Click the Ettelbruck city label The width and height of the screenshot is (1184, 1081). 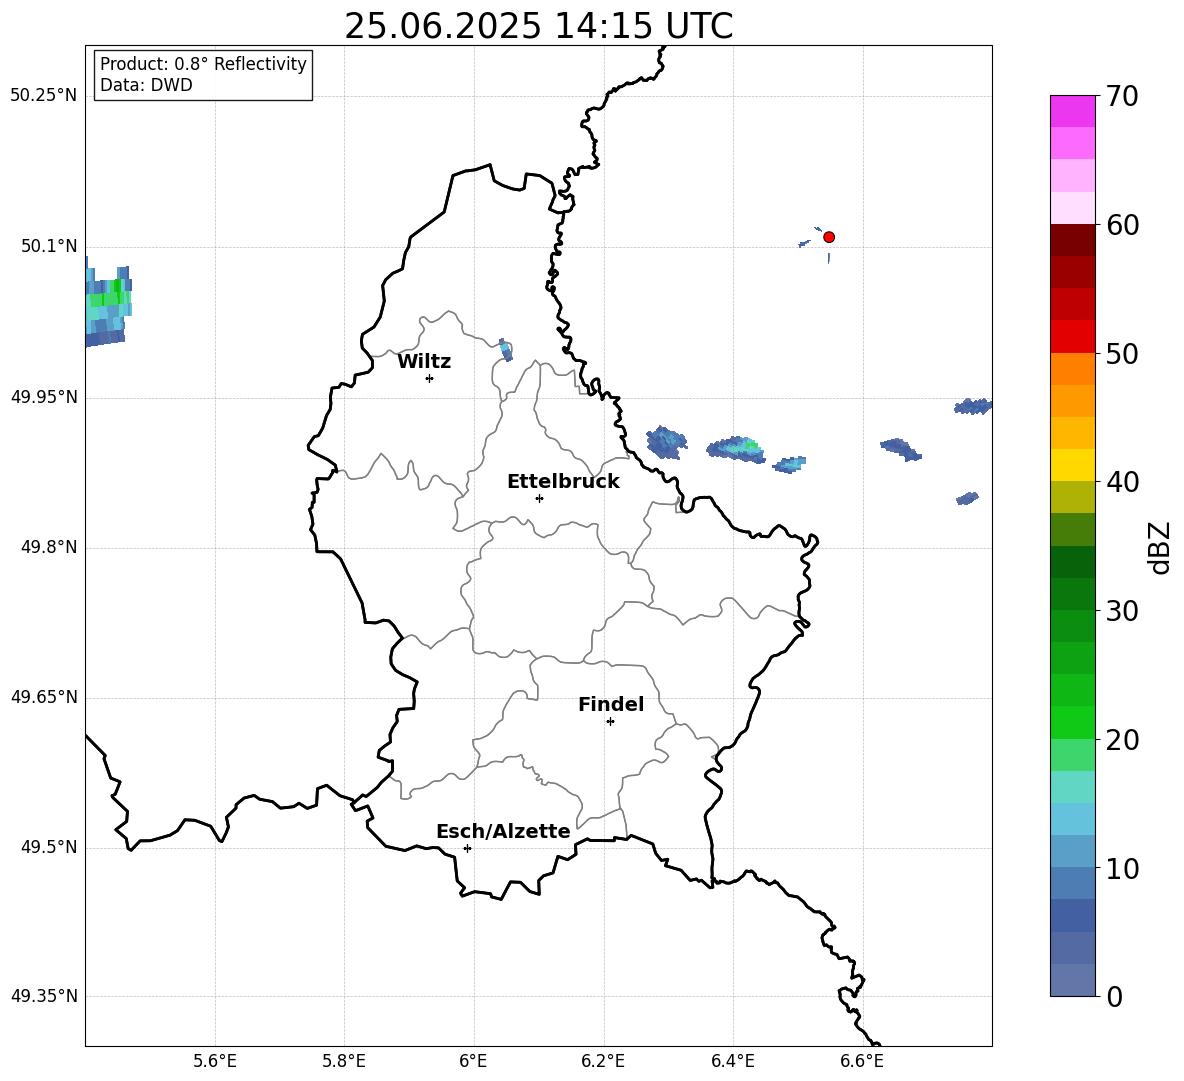(x=563, y=482)
